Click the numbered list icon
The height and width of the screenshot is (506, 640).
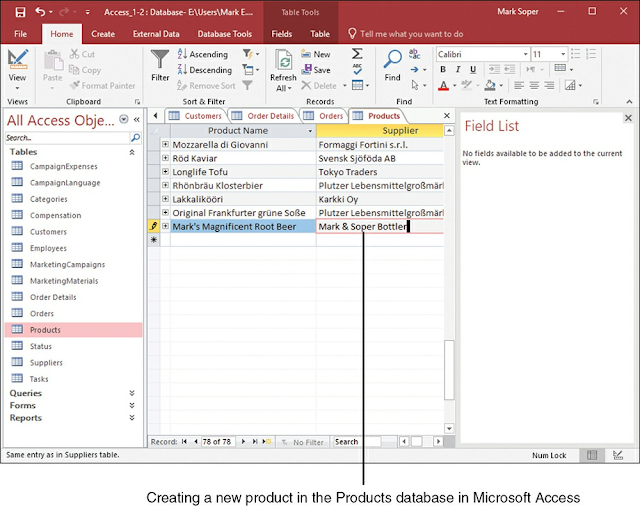[591, 54]
